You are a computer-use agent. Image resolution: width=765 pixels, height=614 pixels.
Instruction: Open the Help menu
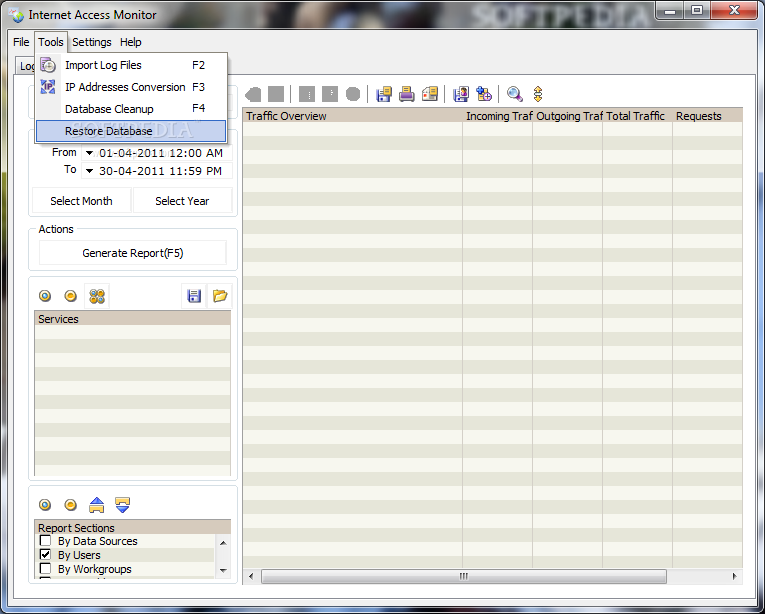(x=131, y=42)
